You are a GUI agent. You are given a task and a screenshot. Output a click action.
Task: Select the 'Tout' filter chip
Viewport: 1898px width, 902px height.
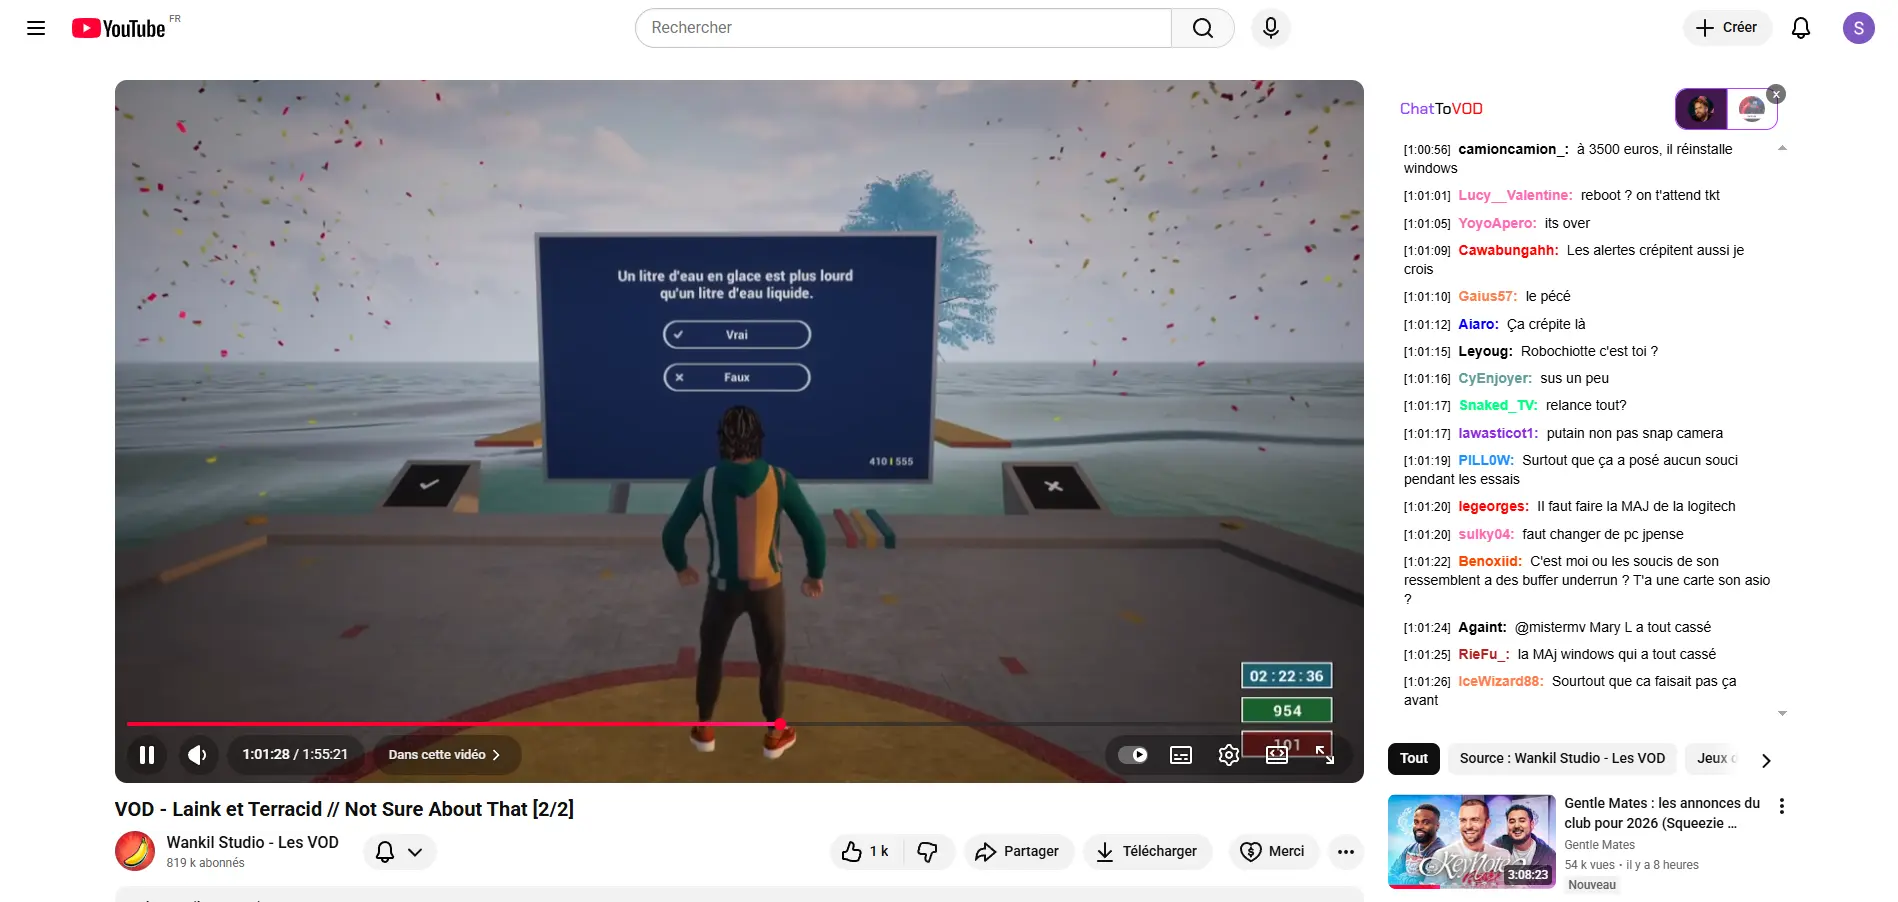click(1414, 759)
